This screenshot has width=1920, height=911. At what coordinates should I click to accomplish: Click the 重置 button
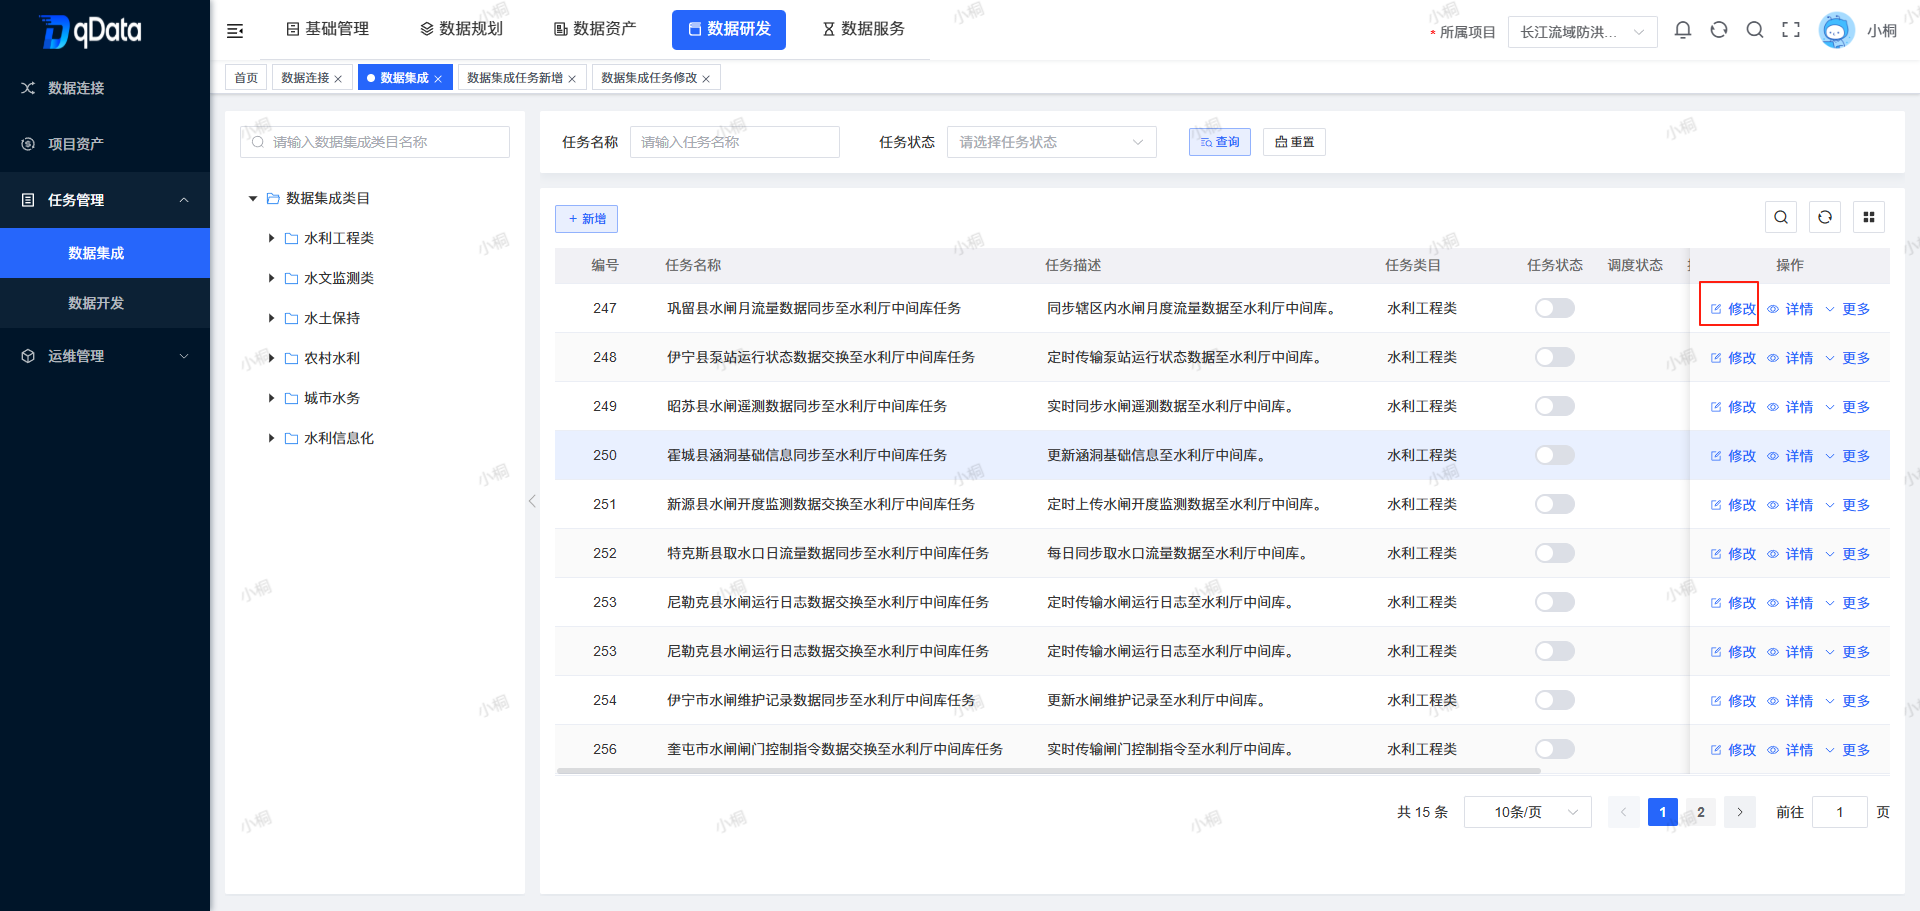click(1294, 142)
